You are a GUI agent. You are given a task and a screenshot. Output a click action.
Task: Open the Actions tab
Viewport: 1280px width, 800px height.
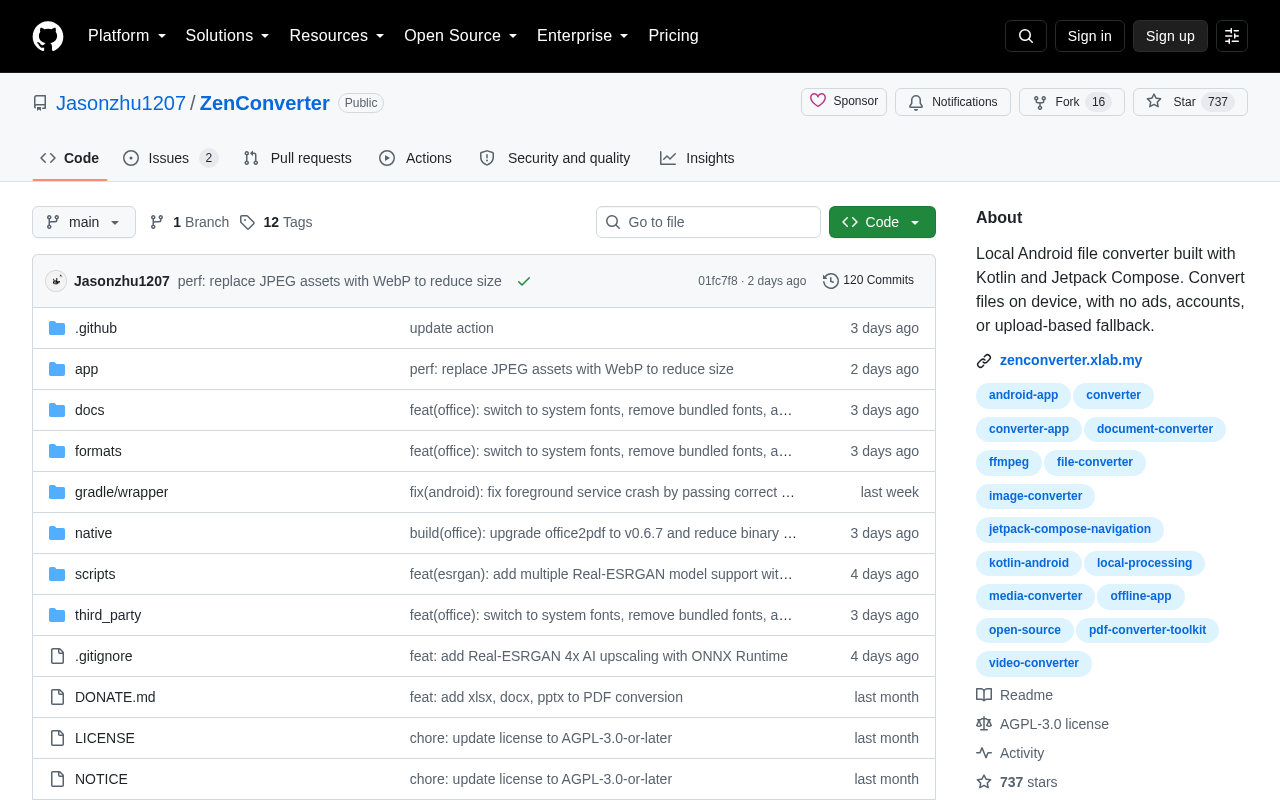point(415,158)
